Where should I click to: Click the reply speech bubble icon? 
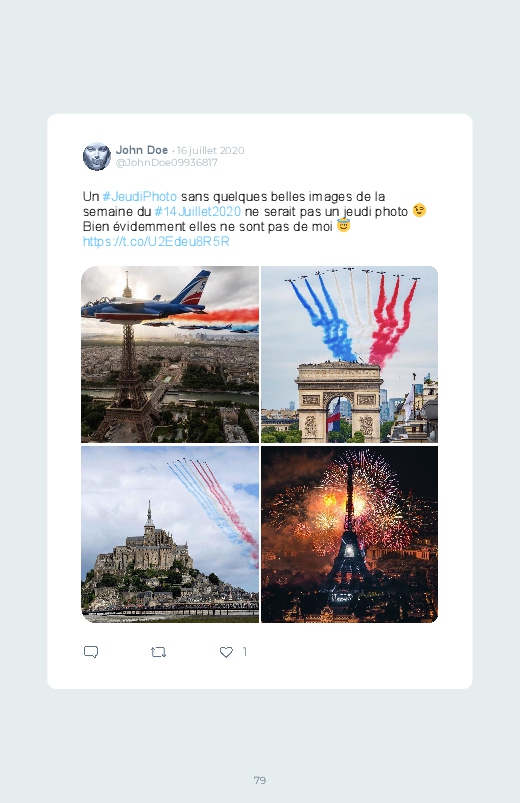click(91, 652)
